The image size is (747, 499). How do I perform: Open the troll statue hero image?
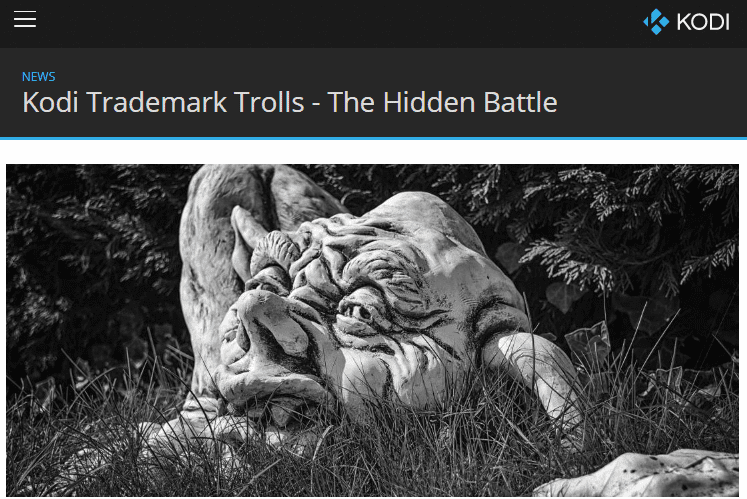click(x=373, y=330)
